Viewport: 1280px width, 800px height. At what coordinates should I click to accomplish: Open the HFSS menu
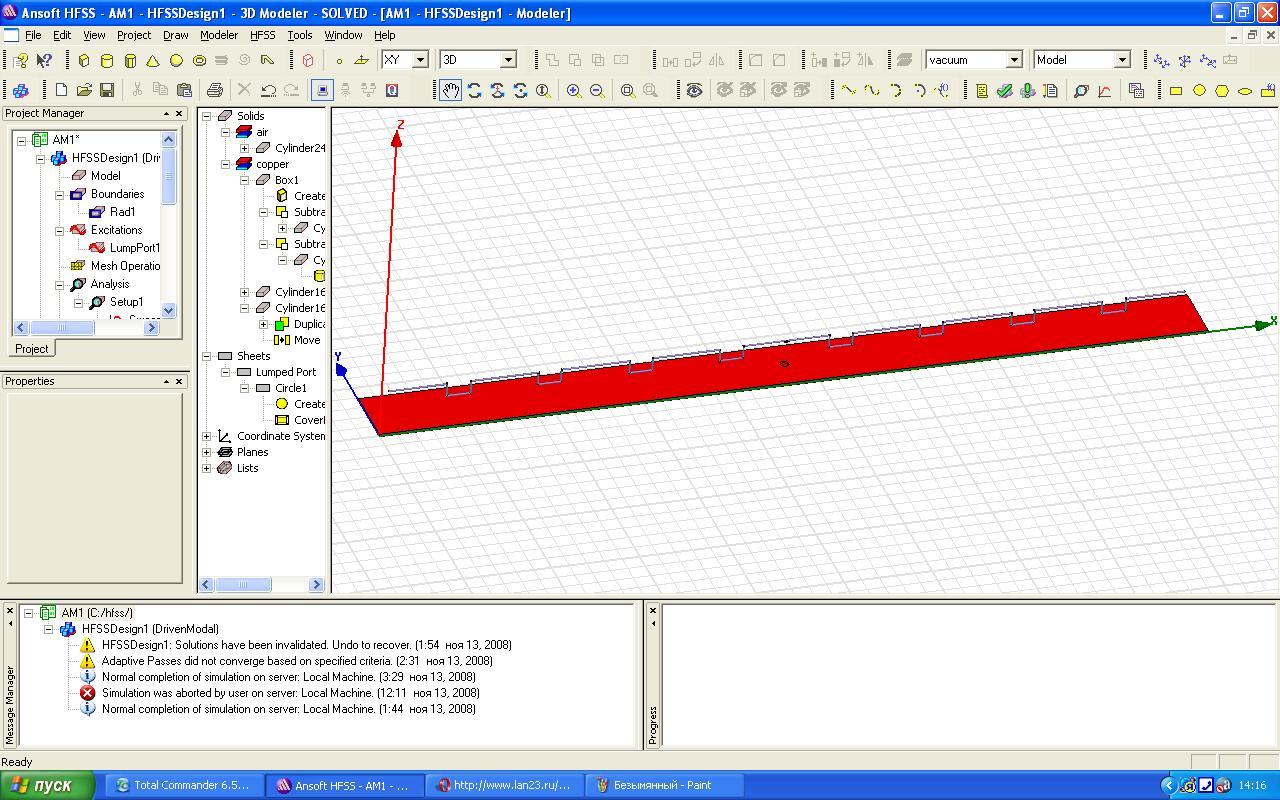(x=262, y=35)
